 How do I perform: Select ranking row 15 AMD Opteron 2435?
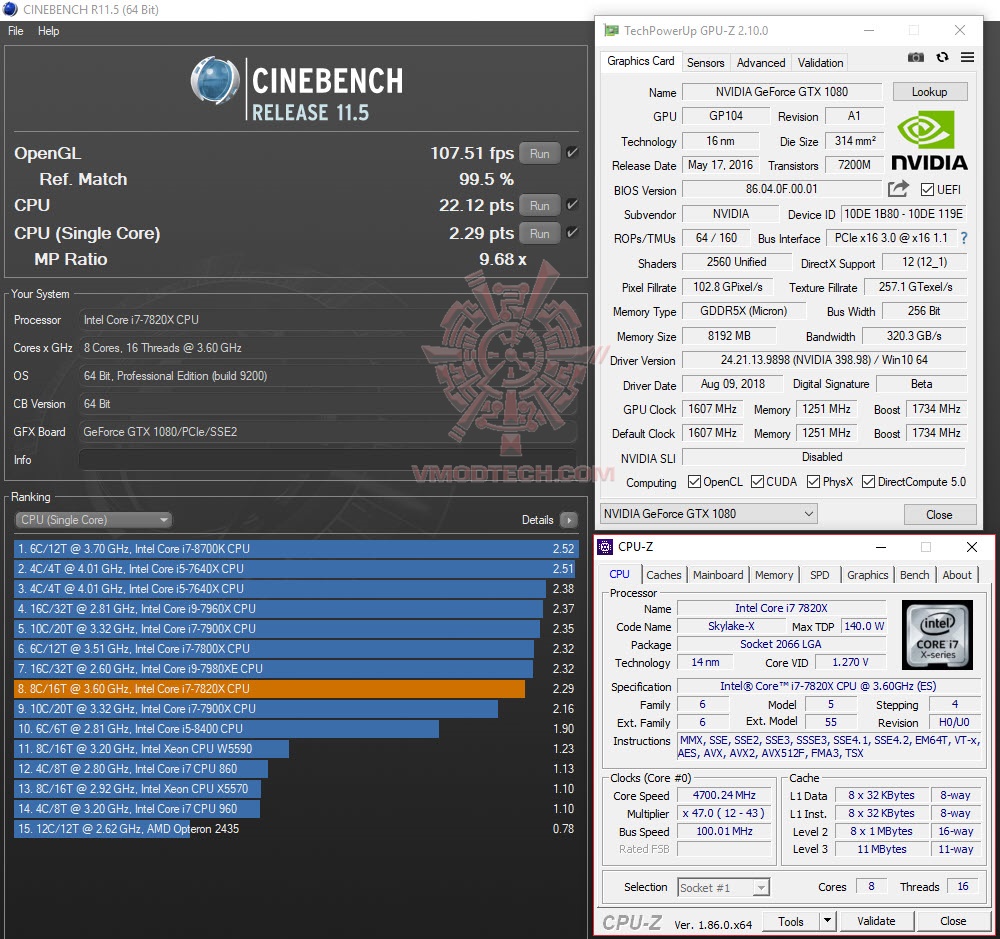coord(296,829)
